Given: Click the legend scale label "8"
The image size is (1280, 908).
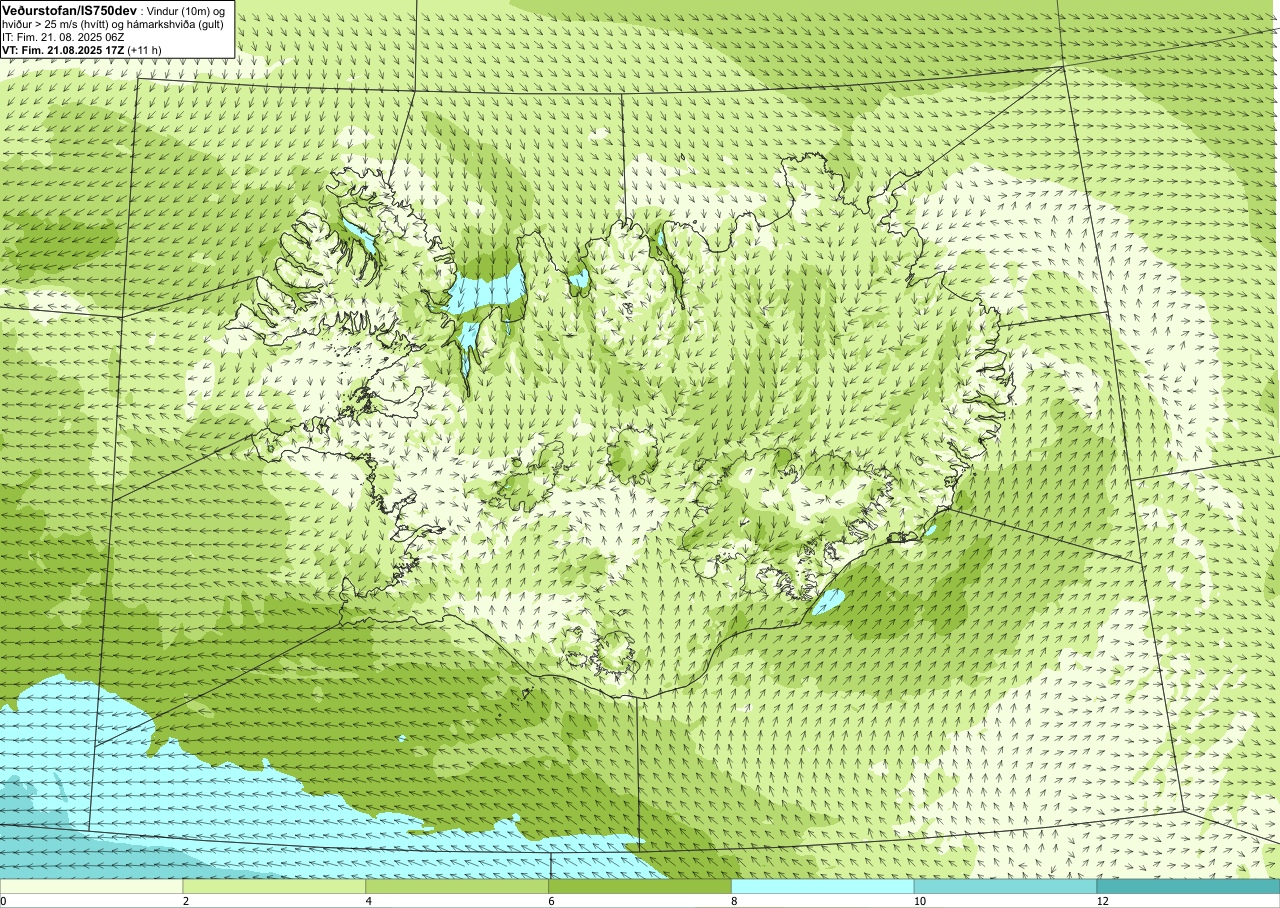Looking at the screenshot, I should [x=735, y=901].
